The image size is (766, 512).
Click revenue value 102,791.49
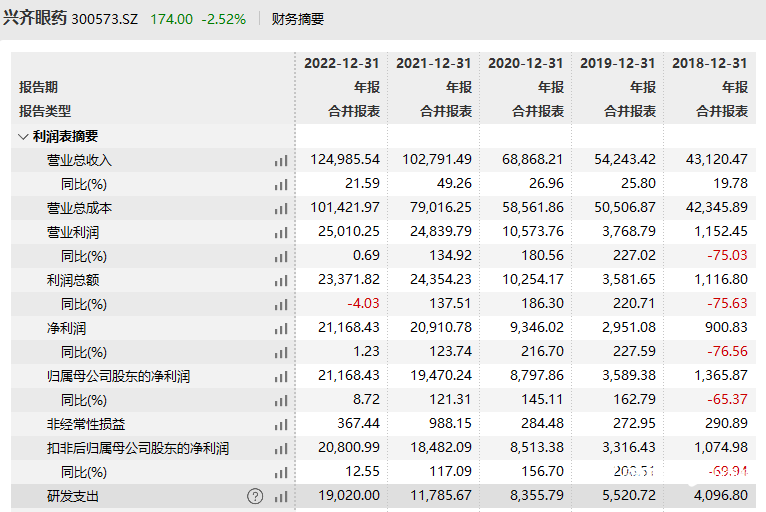pos(437,159)
